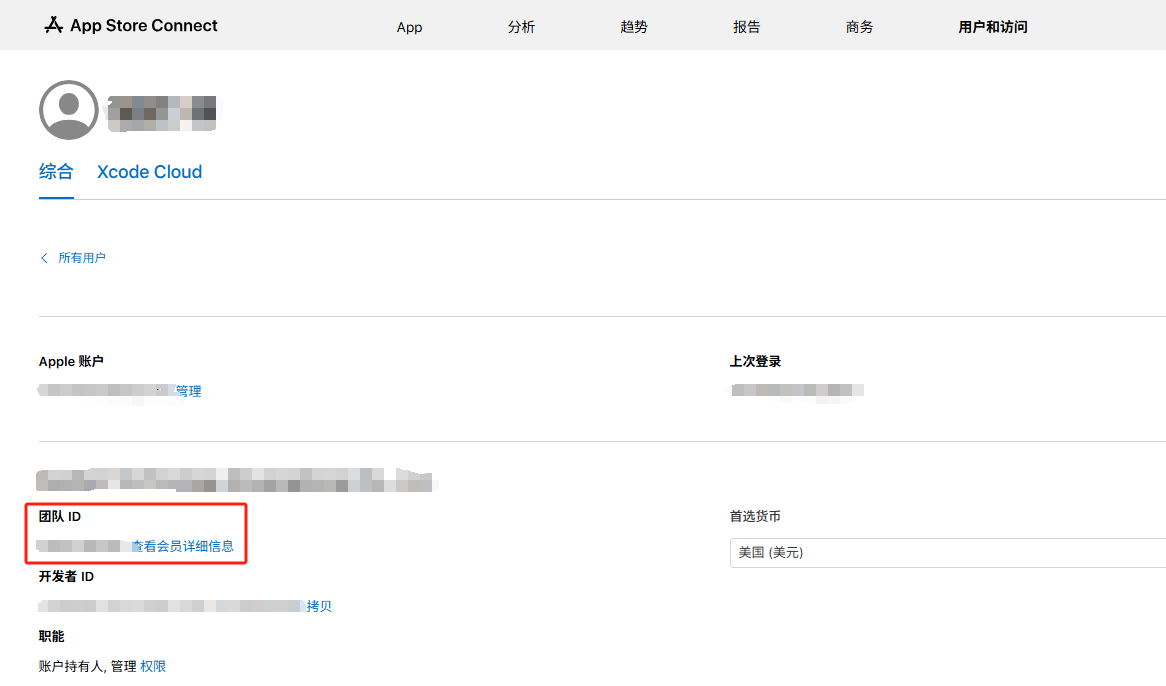Select the 商务 navigation item
Image resolution: width=1166 pixels, height=686 pixels.
(x=859, y=27)
